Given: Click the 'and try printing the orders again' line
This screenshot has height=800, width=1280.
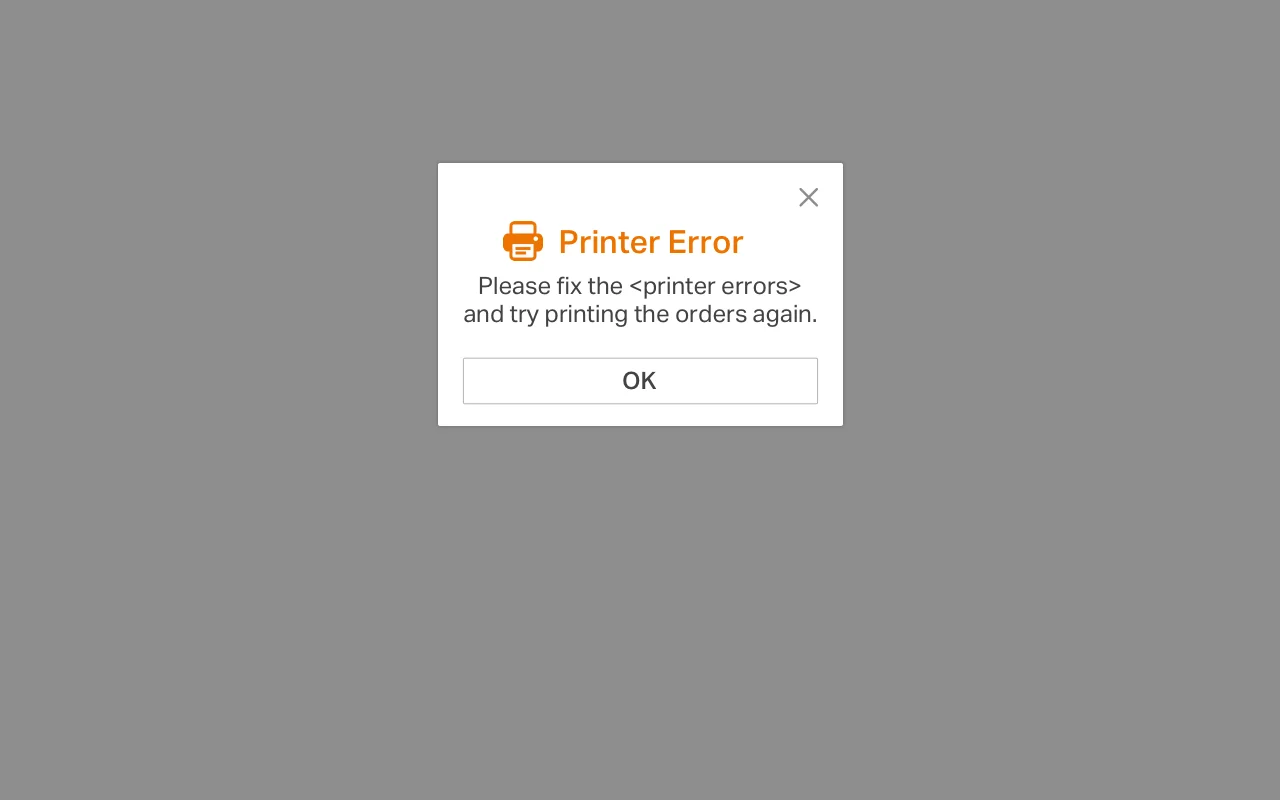Looking at the screenshot, I should click(x=640, y=314).
